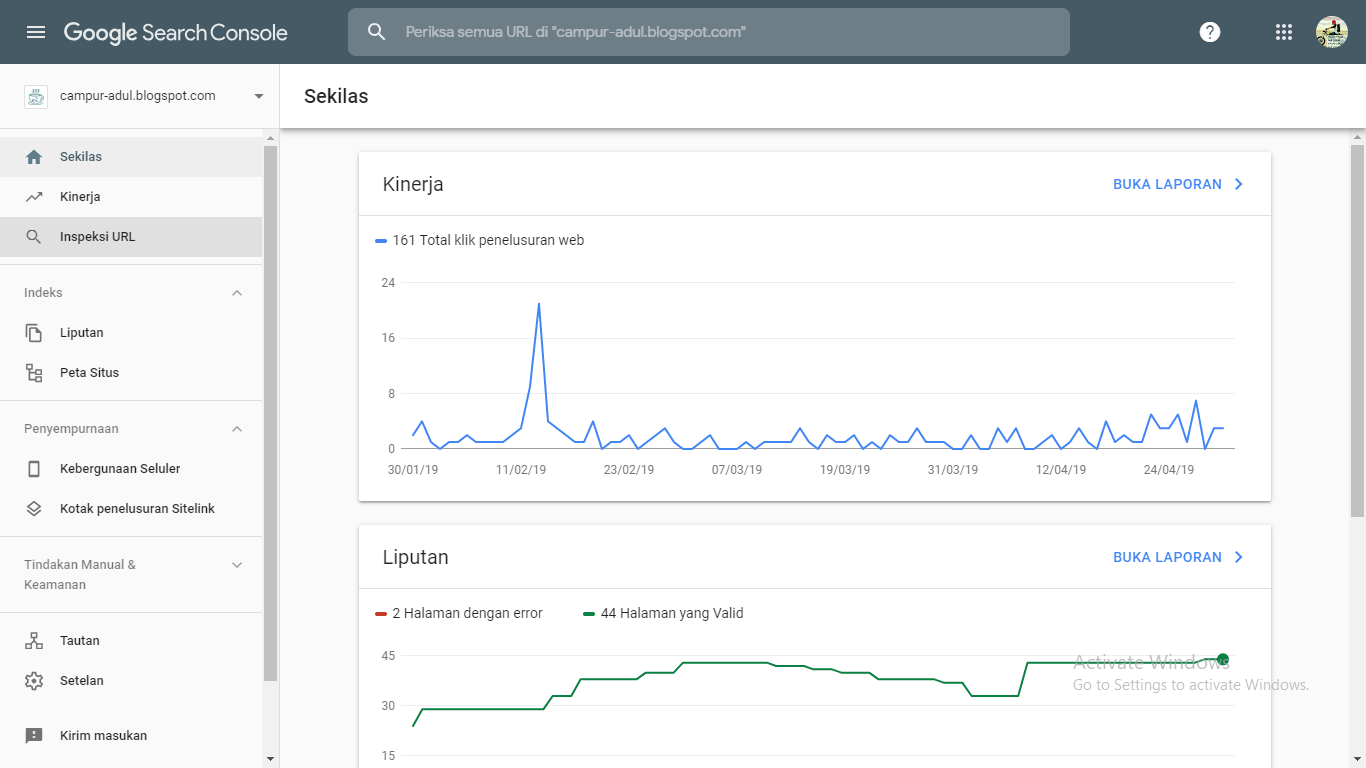This screenshot has height=768, width=1366.
Task: Click the Liputan pages icon
Action: (34, 333)
